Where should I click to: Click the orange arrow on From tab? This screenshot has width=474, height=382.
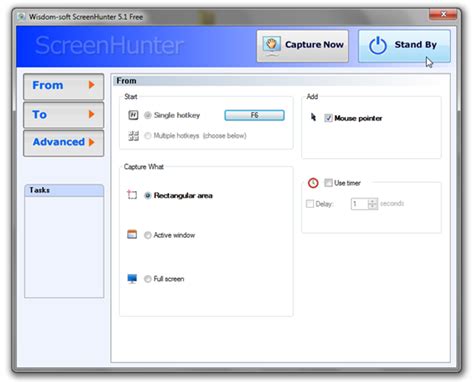(x=92, y=85)
